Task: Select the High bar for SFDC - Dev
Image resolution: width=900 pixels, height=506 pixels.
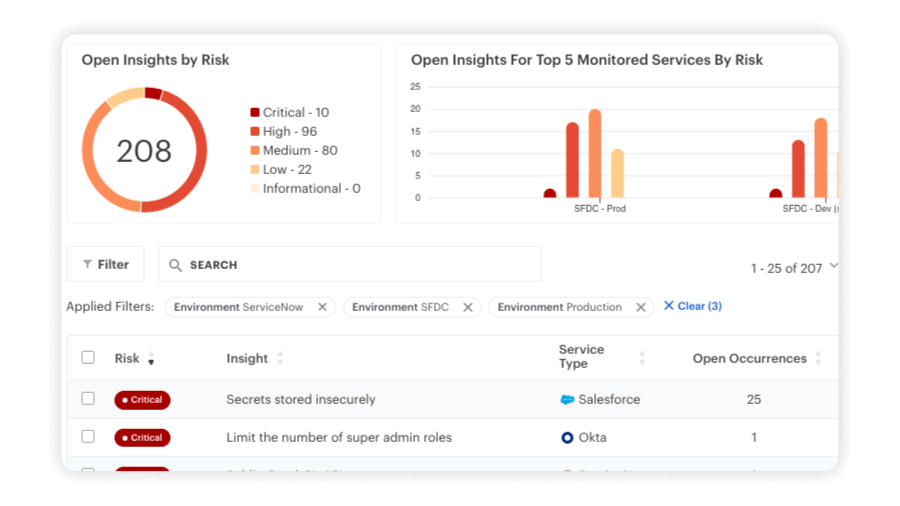Action: point(798,169)
